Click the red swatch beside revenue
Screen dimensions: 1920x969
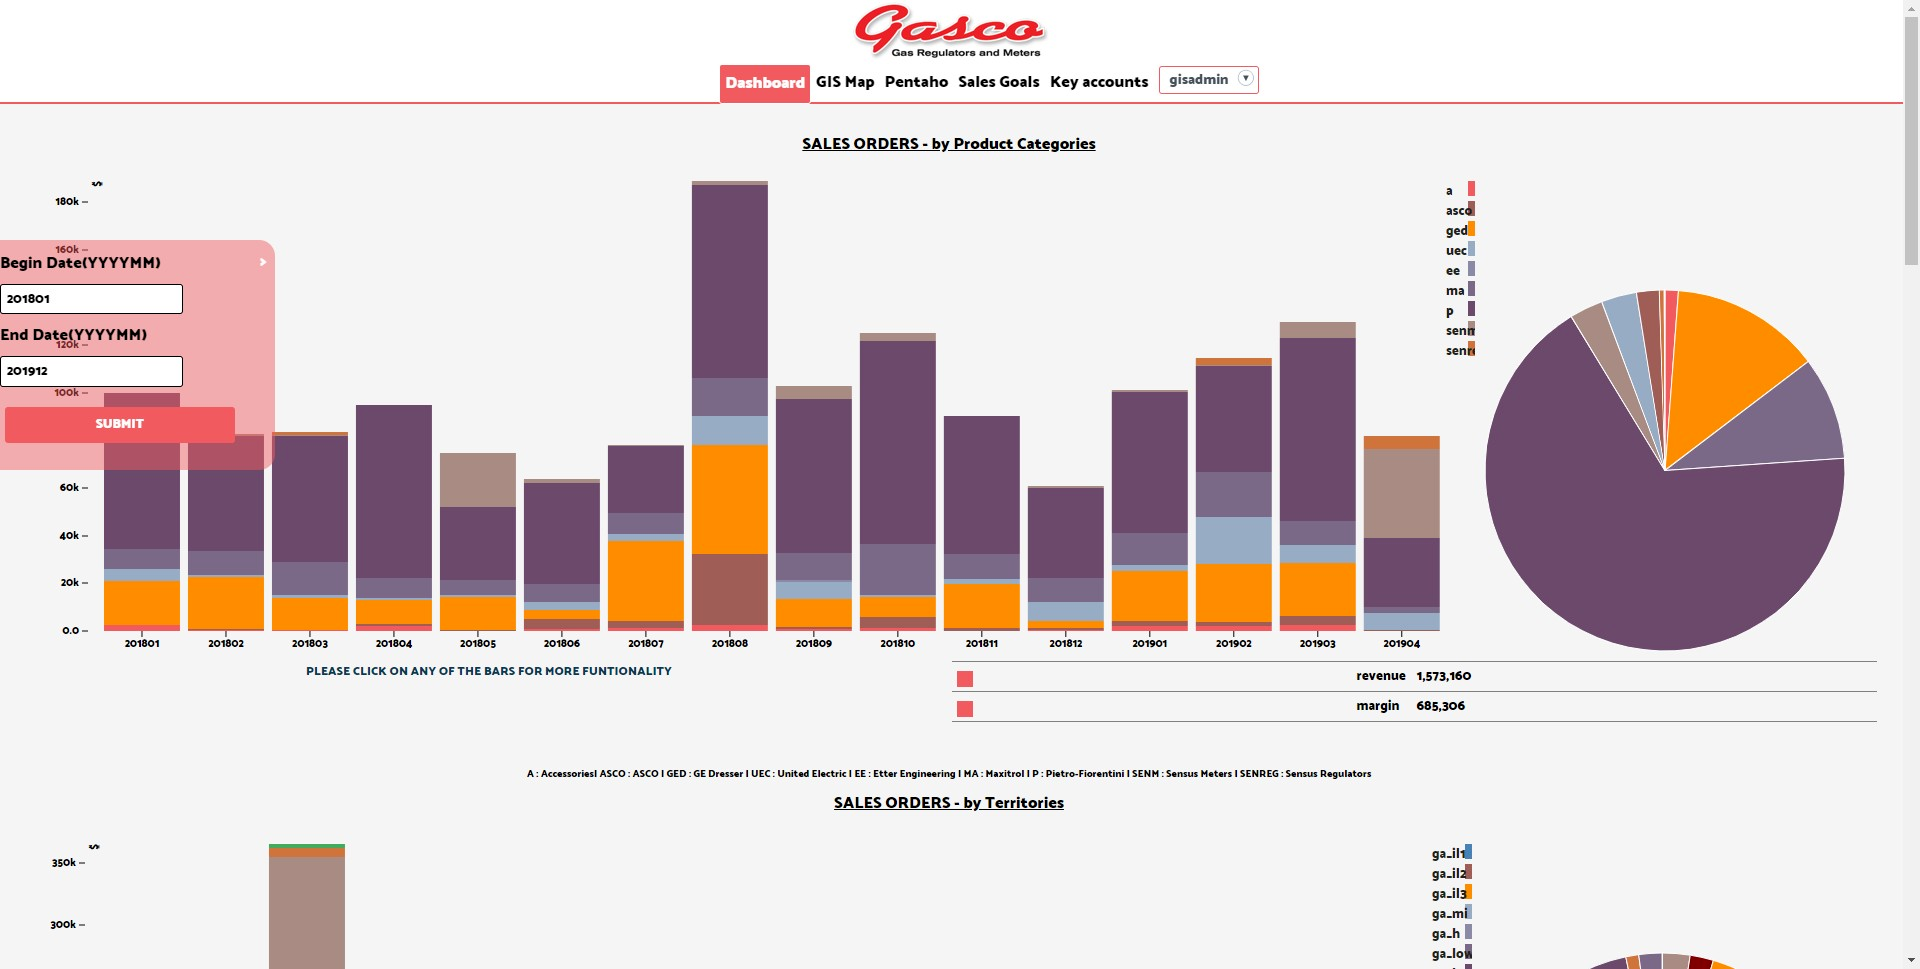[x=965, y=679]
